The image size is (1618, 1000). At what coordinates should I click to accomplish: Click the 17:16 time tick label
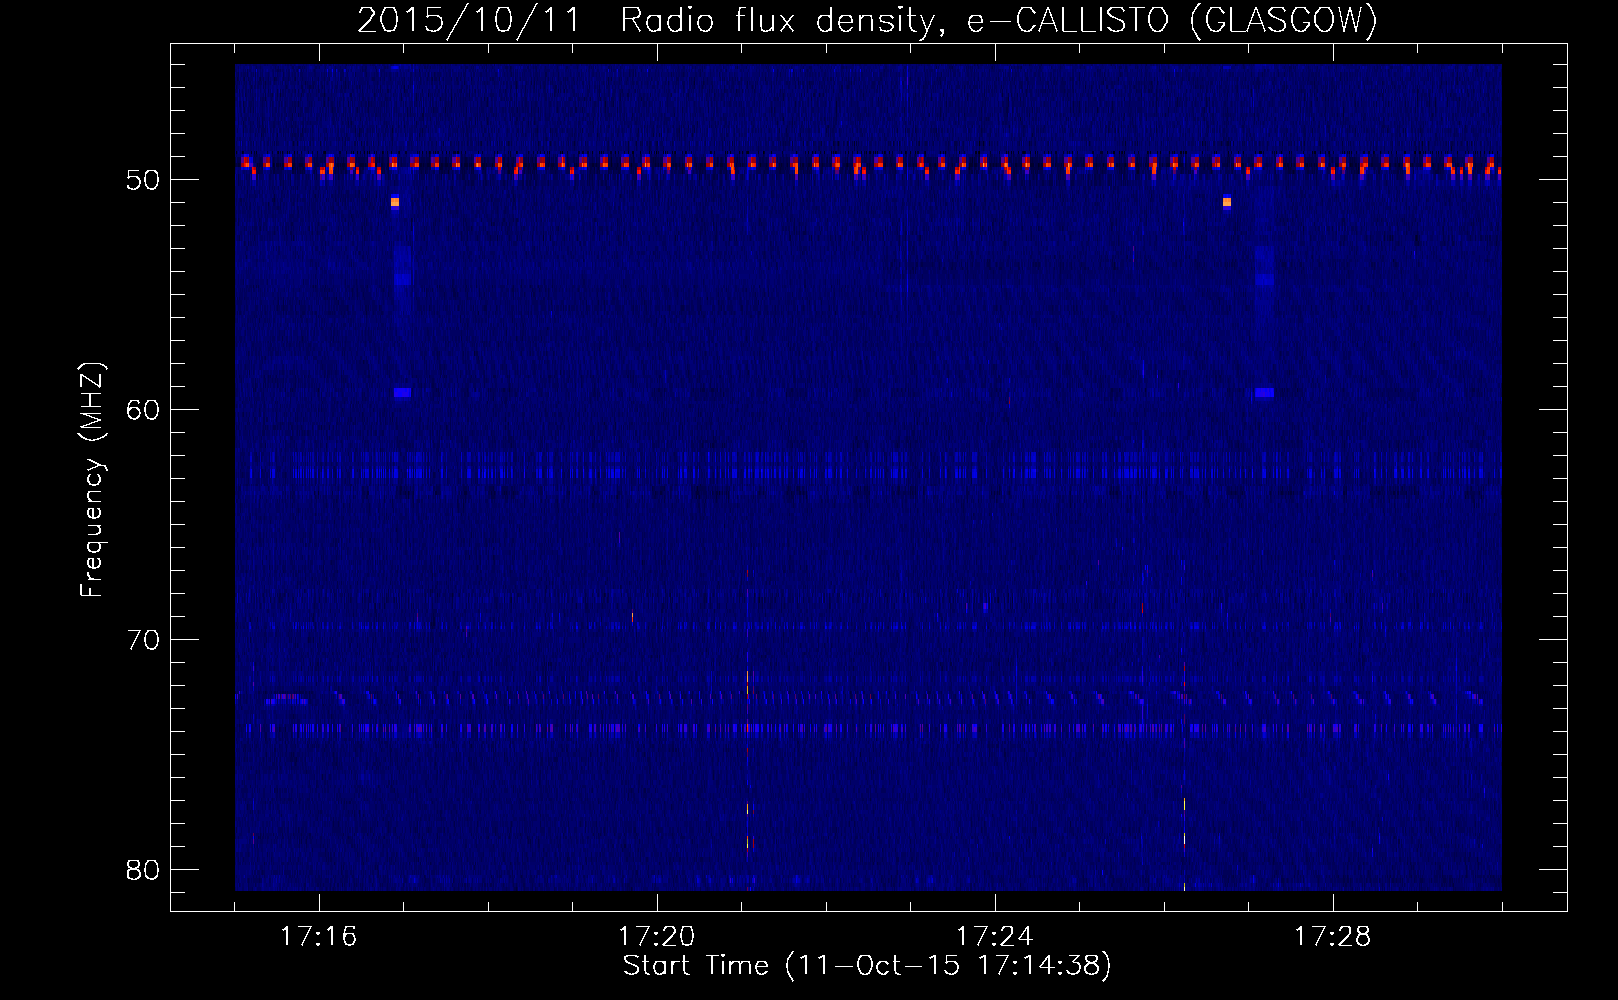(318, 937)
